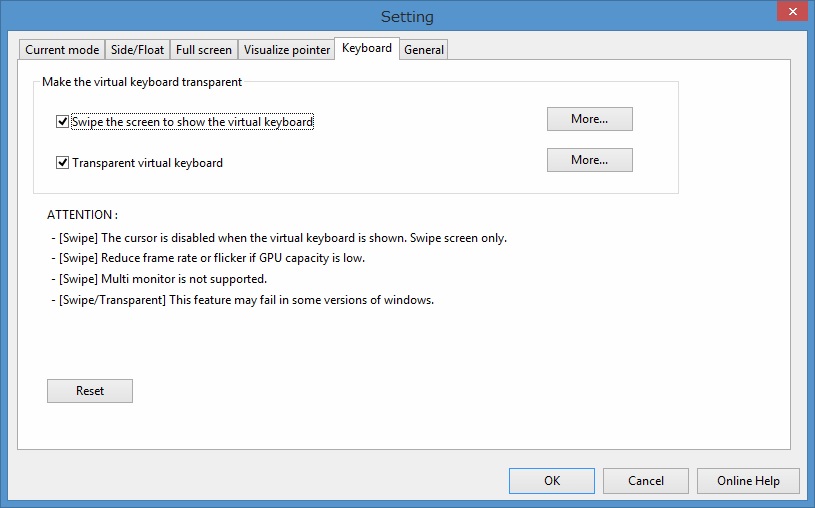The height and width of the screenshot is (508, 815).
Task: Click the Keyboard tab
Action: (x=367, y=48)
